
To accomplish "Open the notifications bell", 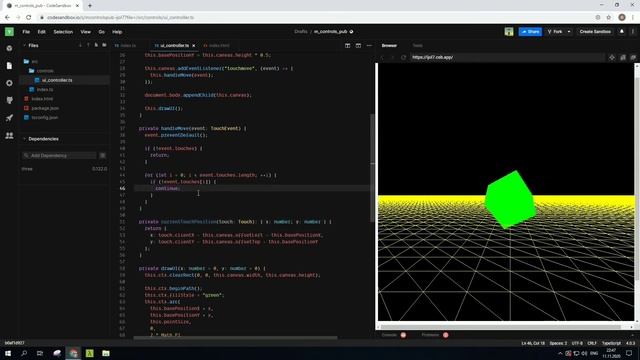I will pos(622,31).
